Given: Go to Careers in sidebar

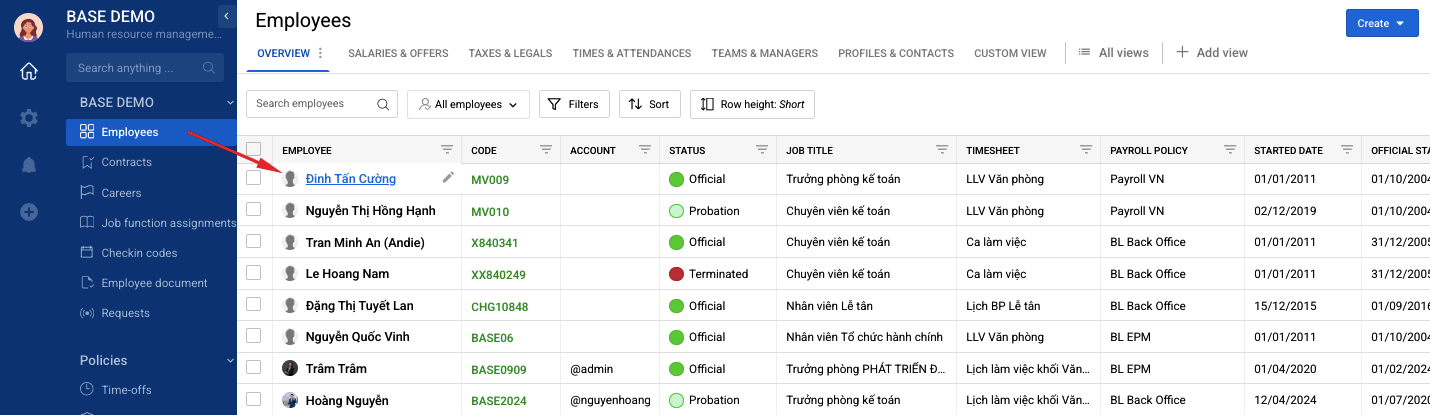Looking at the screenshot, I should point(121,193).
